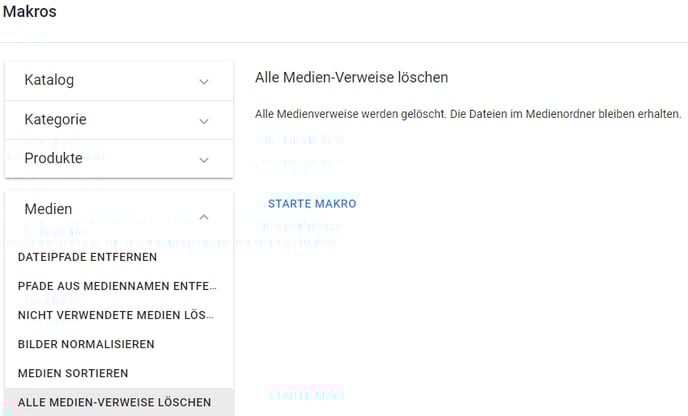
Task: Select the Kategorie section title
Action: coord(55,119)
